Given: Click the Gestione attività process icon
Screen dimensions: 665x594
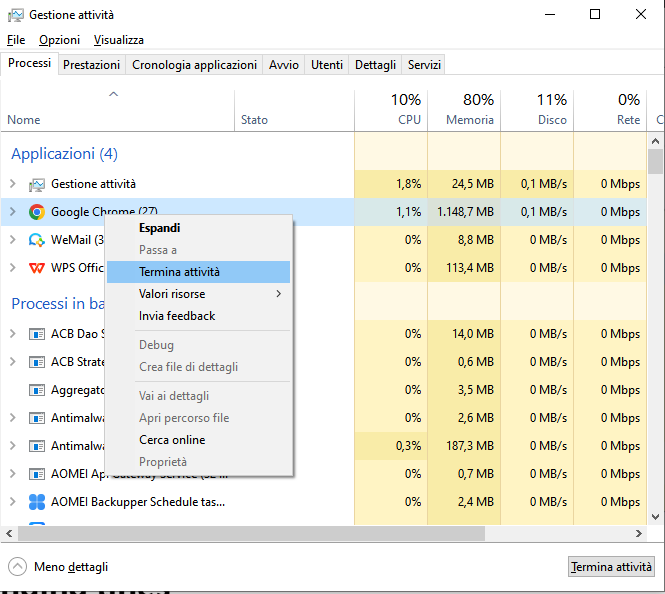Looking at the screenshot, I should [37, 184].
